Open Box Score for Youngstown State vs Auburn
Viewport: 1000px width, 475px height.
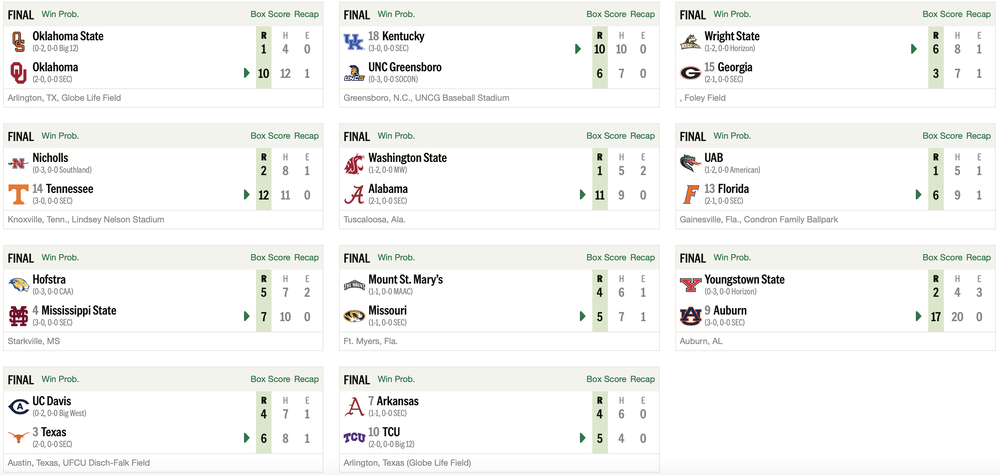click(943, 257)
